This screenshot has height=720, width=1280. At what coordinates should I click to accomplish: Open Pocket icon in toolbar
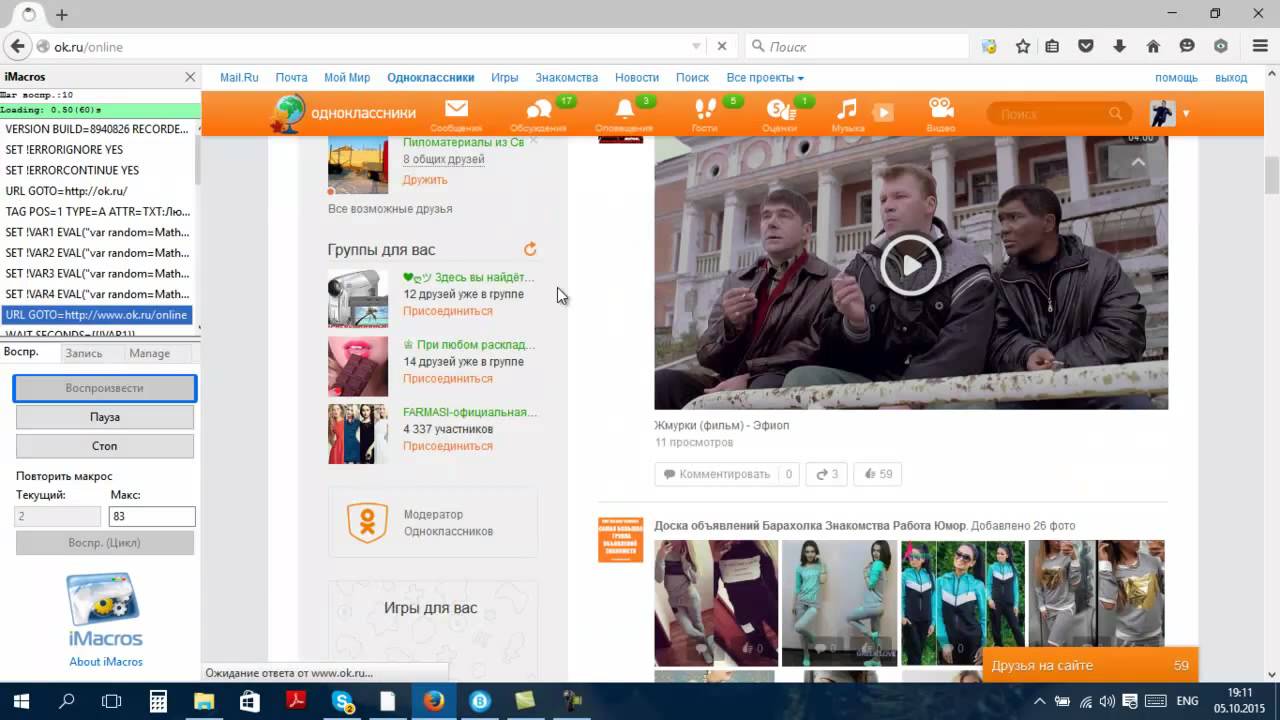[1086, 46]
